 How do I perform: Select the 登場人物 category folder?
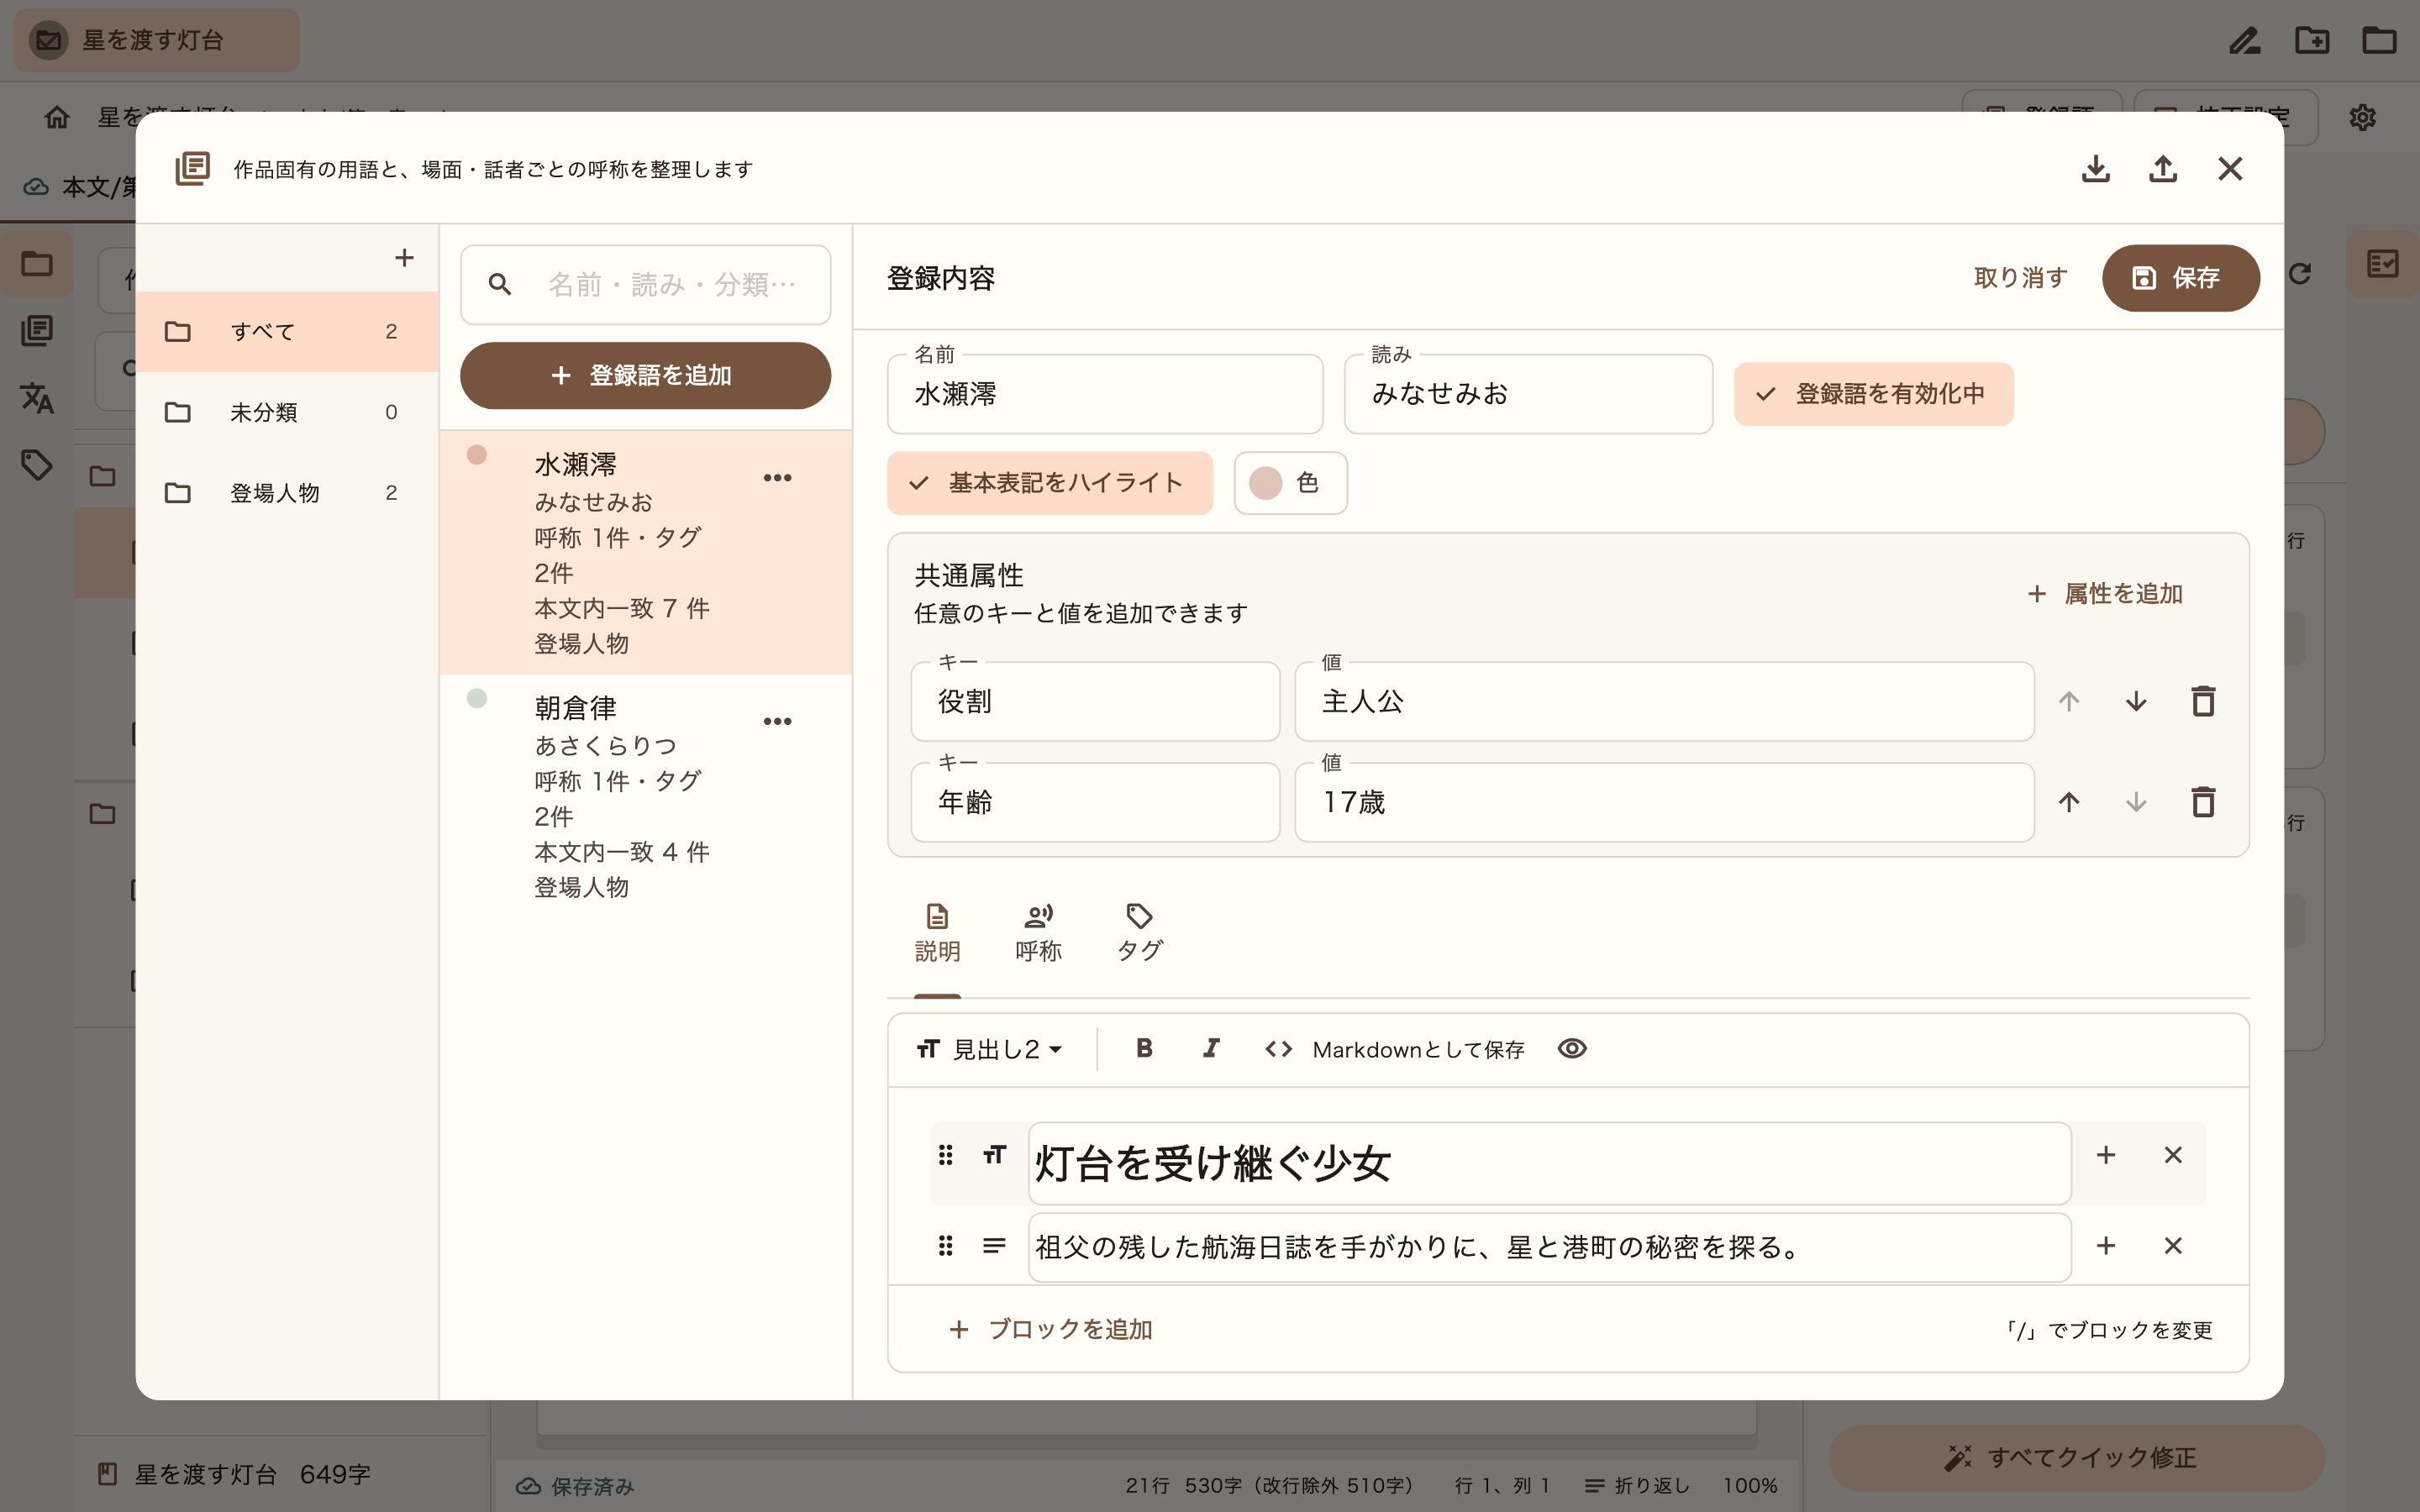pos(287,493)
